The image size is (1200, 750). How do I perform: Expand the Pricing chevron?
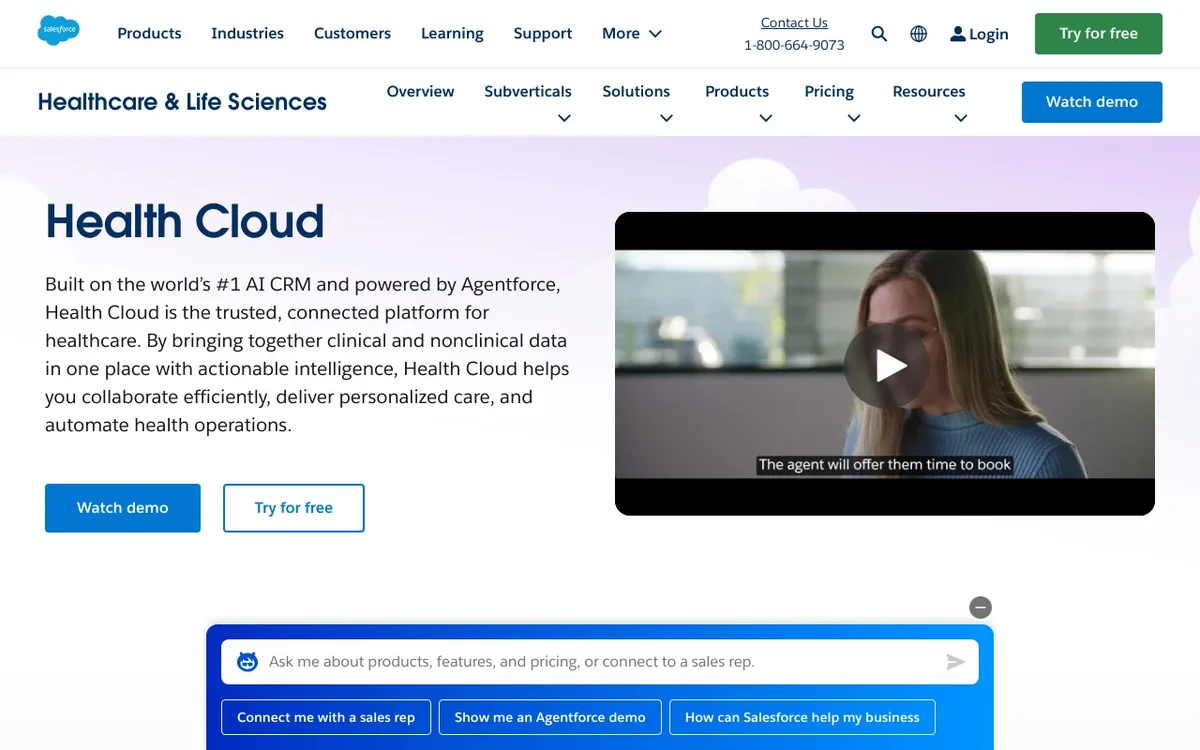pyautogui.click(x=854, y=118)
